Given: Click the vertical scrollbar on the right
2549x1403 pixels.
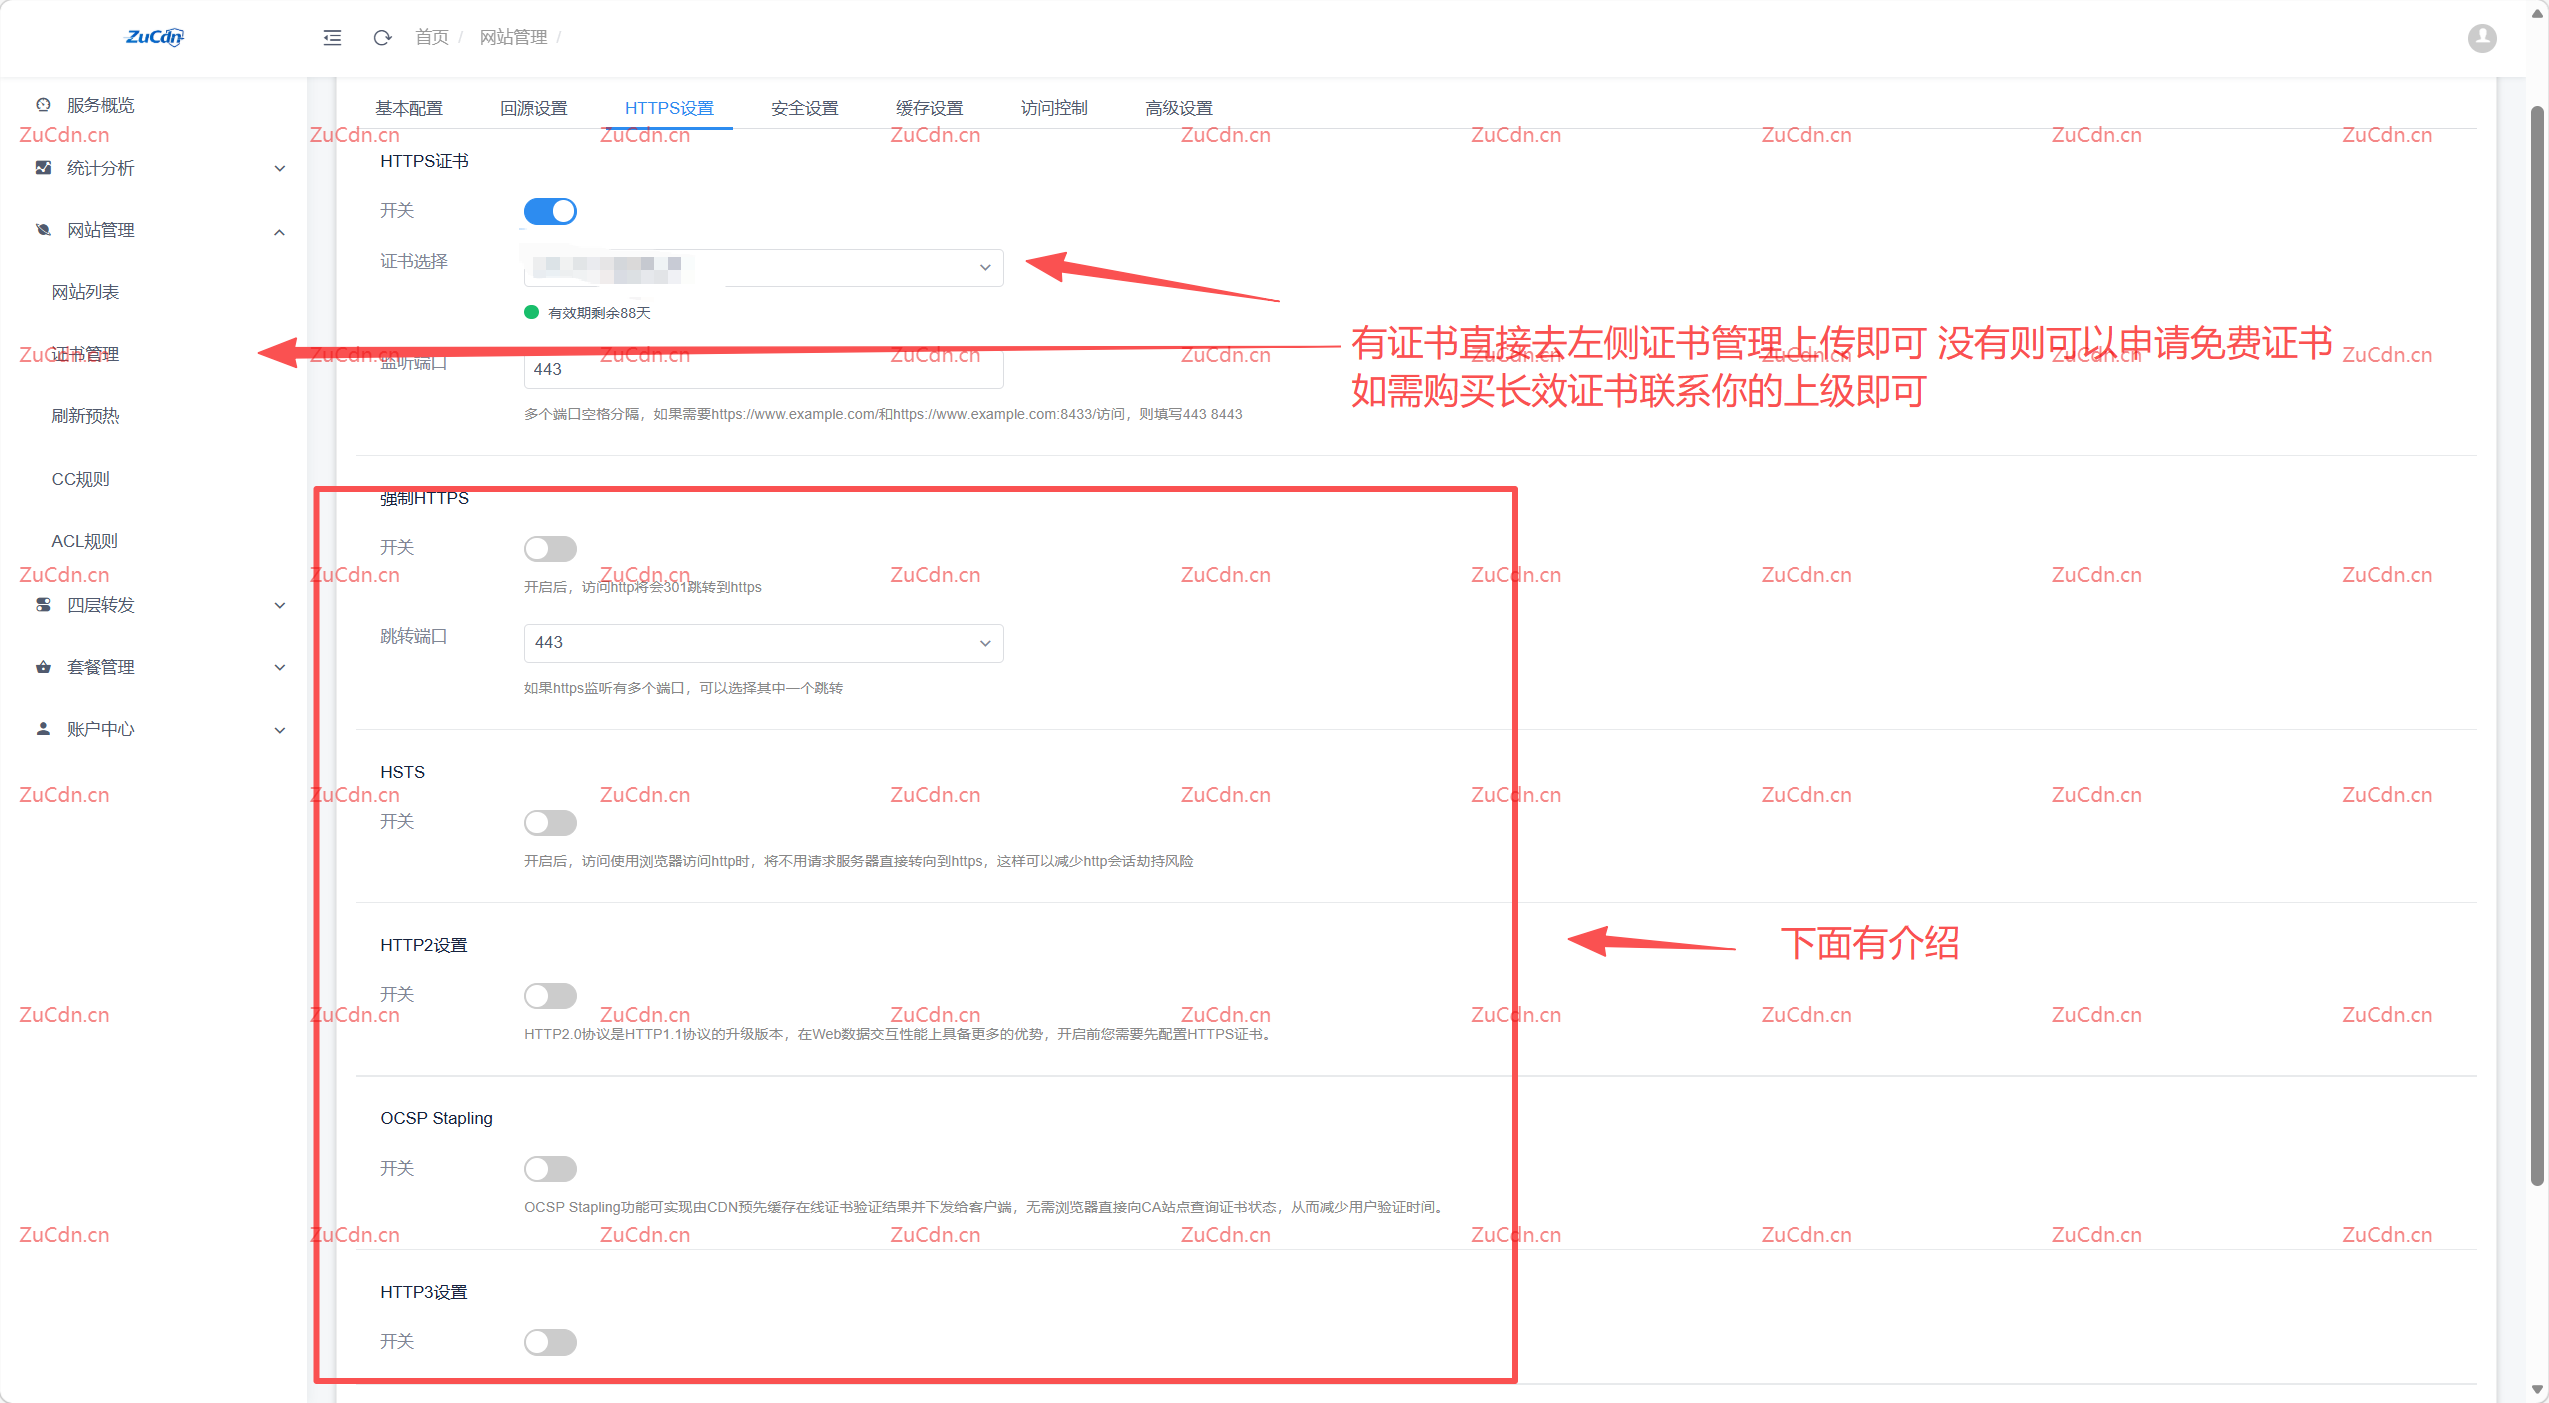Looking at the screenshot, I should [2537, 650].
